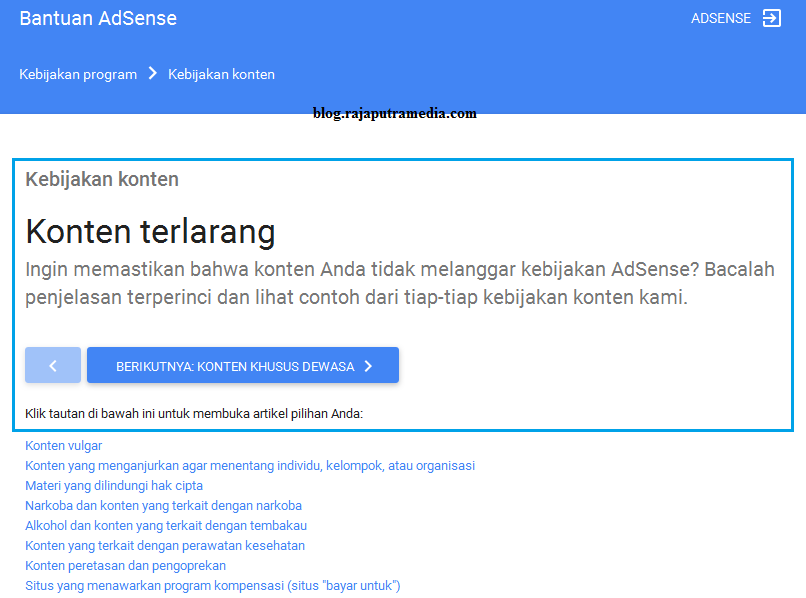The width and height of the screenshot is (806, 598).
Task: Open the Konten vulgar article link
Action: pyautogui.click(x=64, y=446)
